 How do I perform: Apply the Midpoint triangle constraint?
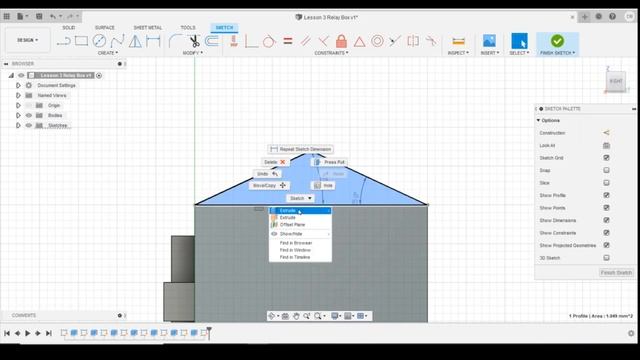[x=359, y=41]
